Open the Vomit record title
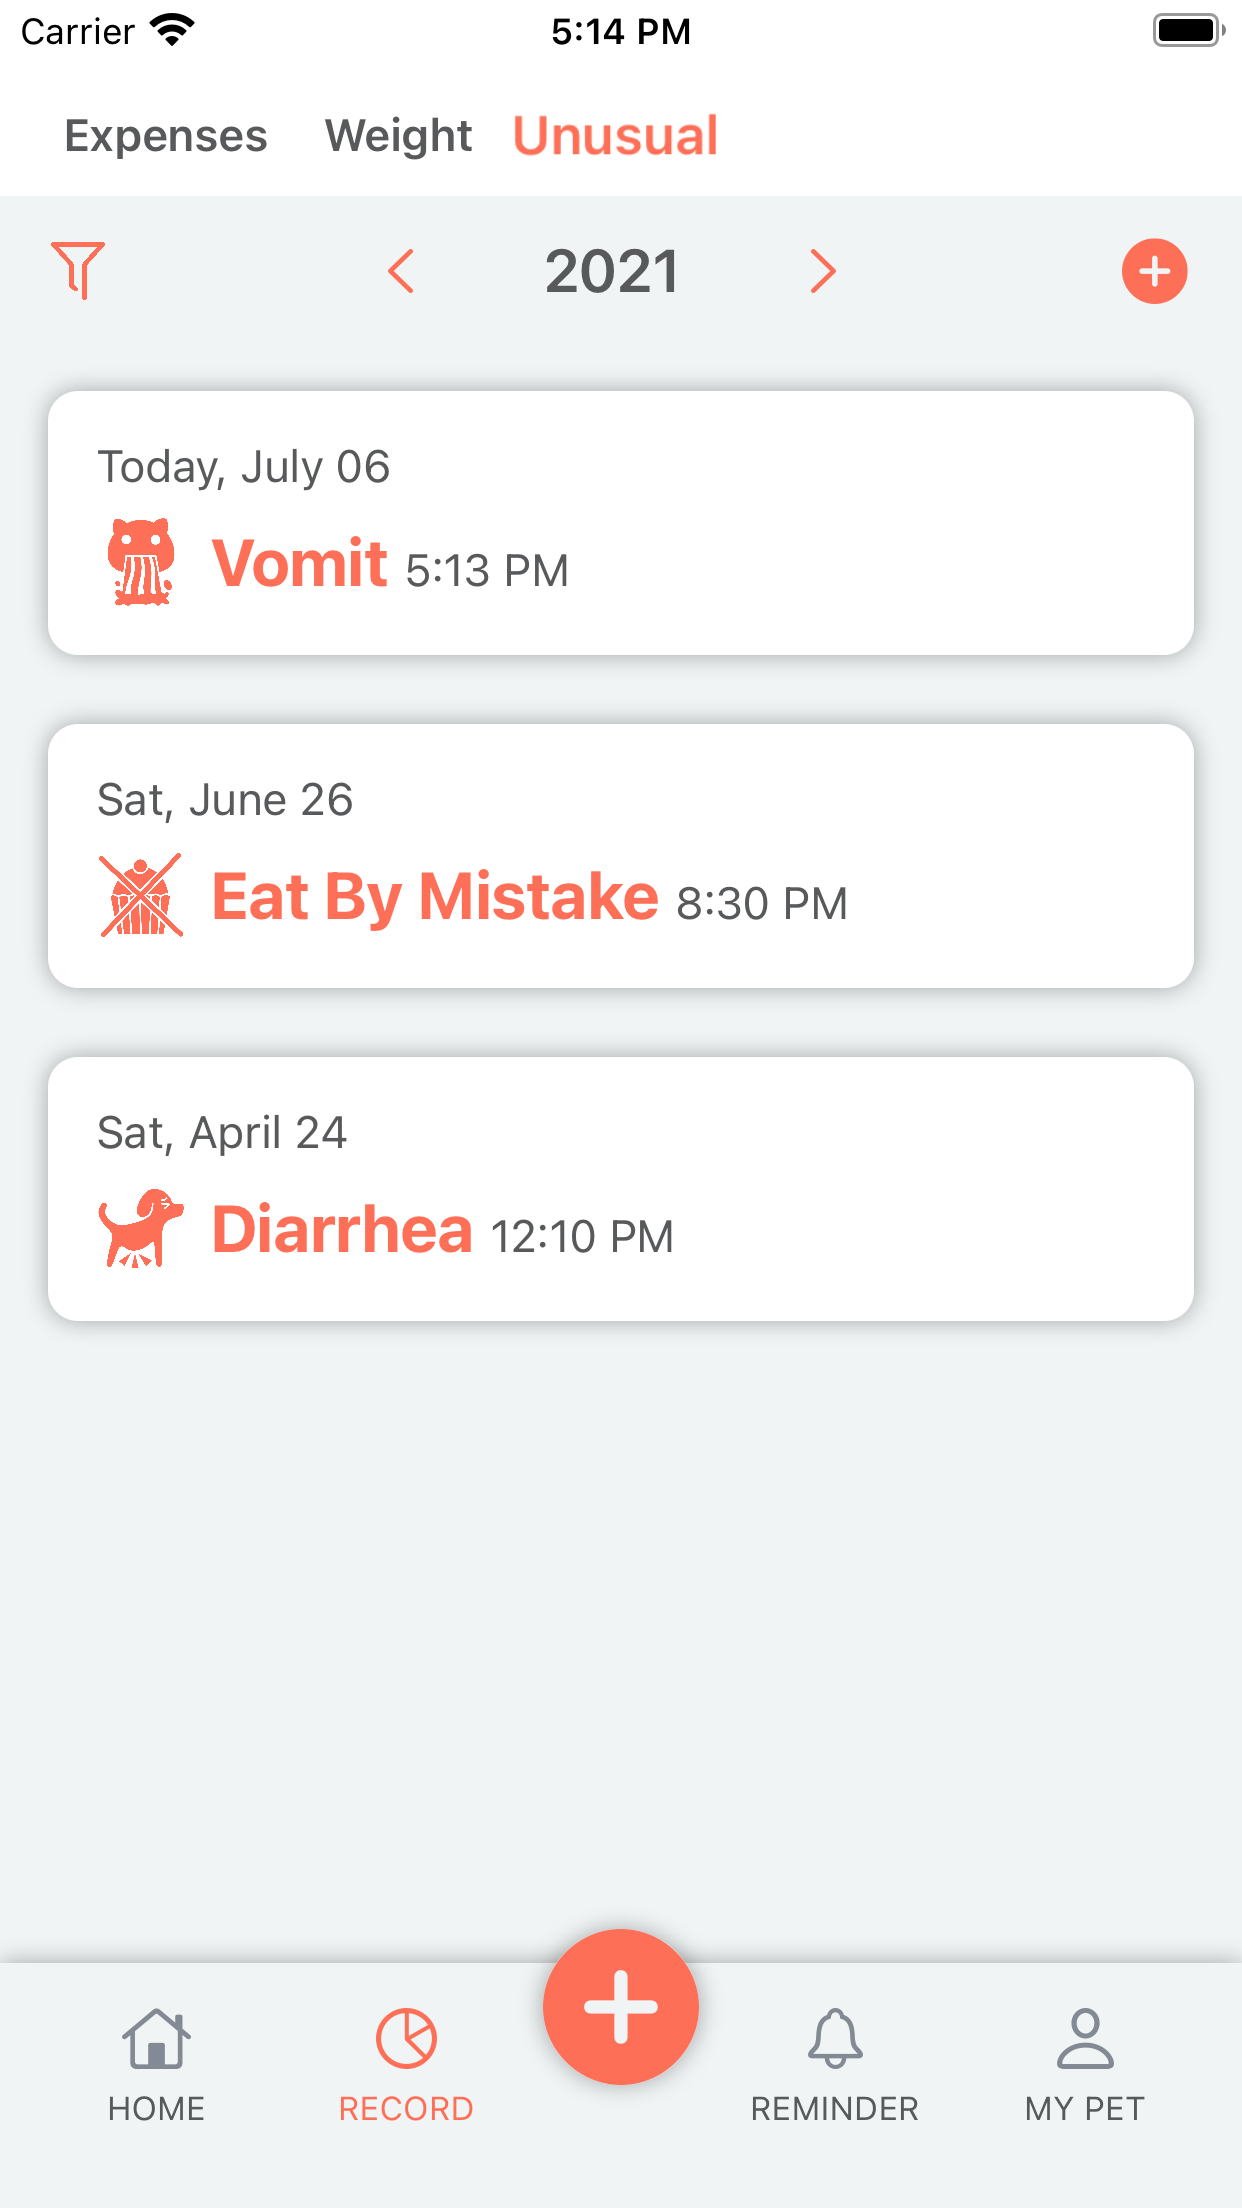 (300, 563)
